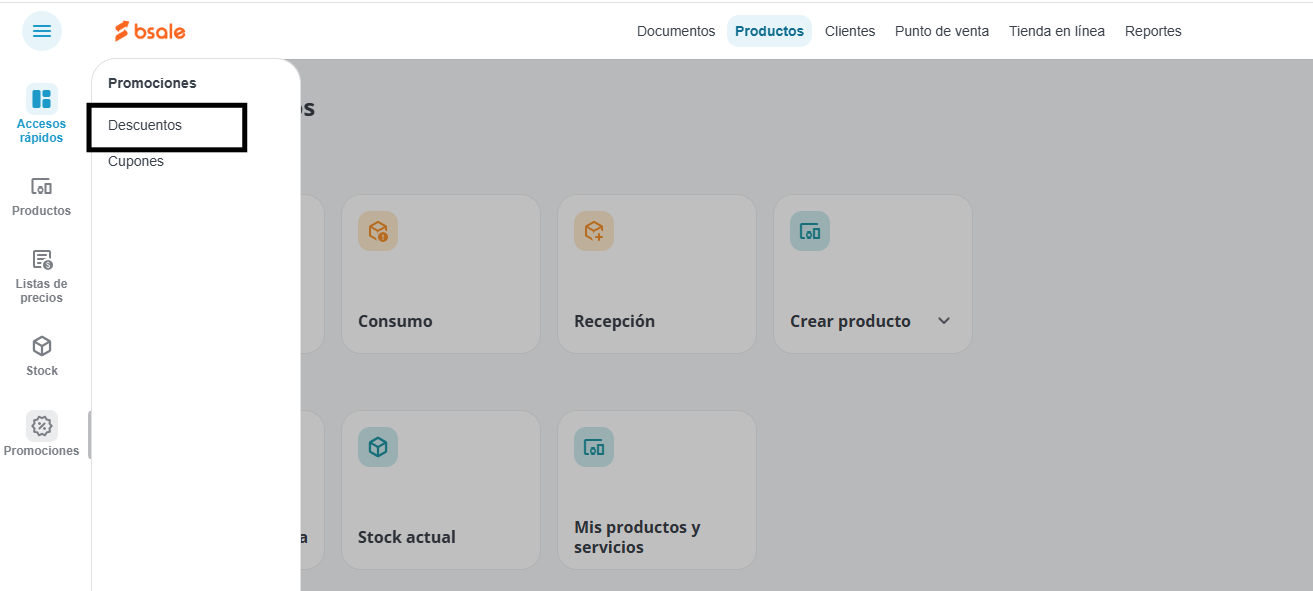This screenshot has width=1313, height=591.
Task: Open the Productos top menu
Action: click(x=769, y=31)
